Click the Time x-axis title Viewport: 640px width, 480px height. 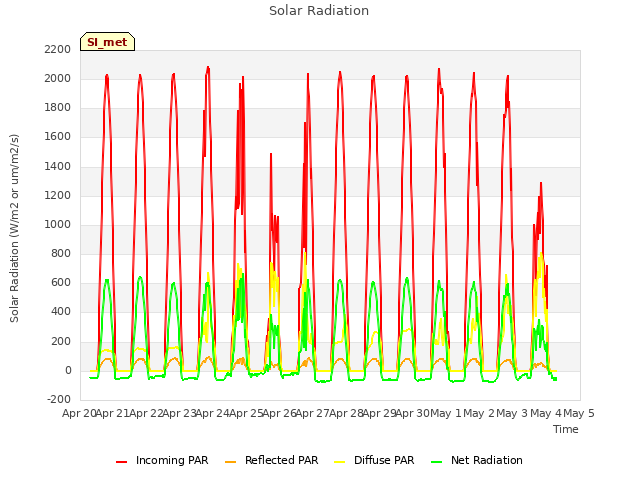tap(566, 429)
